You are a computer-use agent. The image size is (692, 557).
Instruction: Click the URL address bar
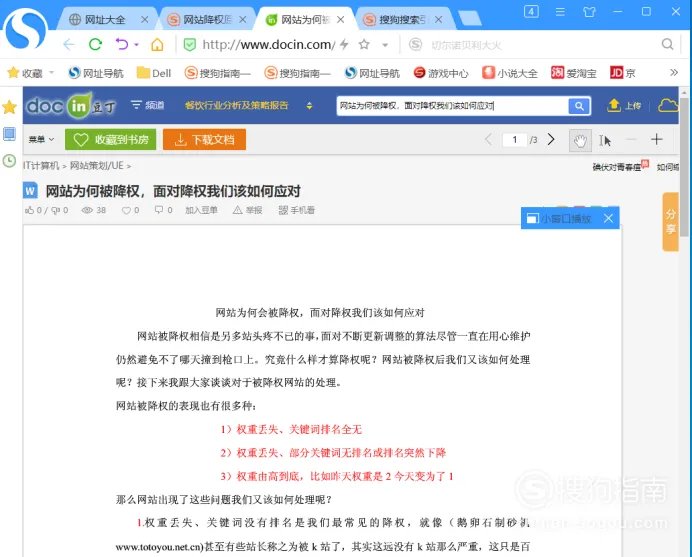click(x=268, y=45)
